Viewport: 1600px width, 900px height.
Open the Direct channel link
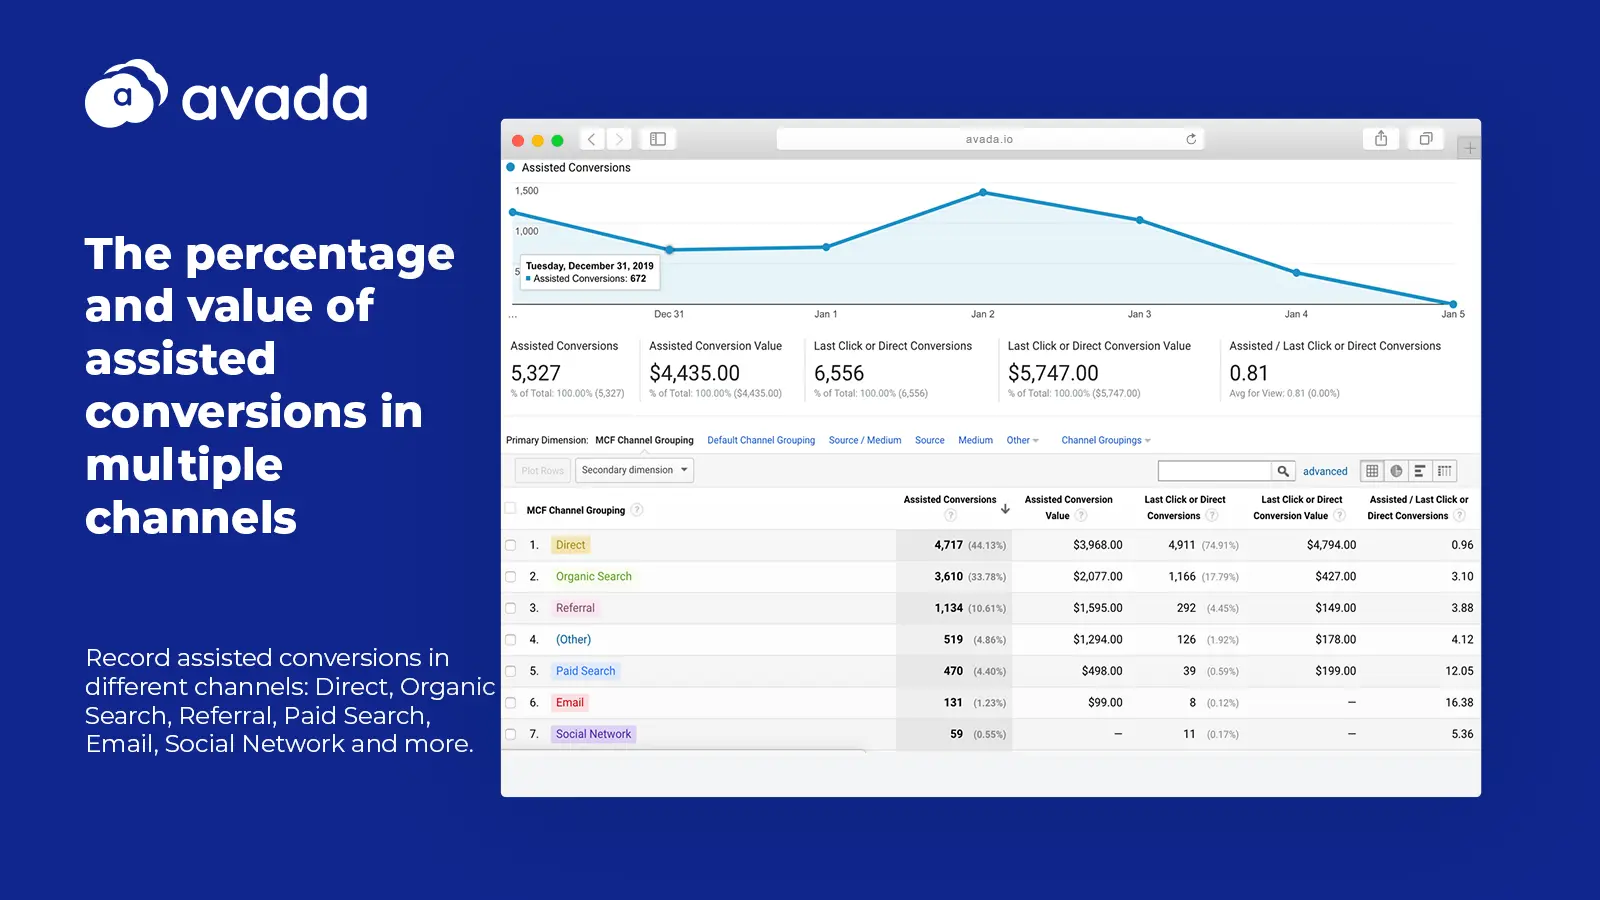[571, 545]
